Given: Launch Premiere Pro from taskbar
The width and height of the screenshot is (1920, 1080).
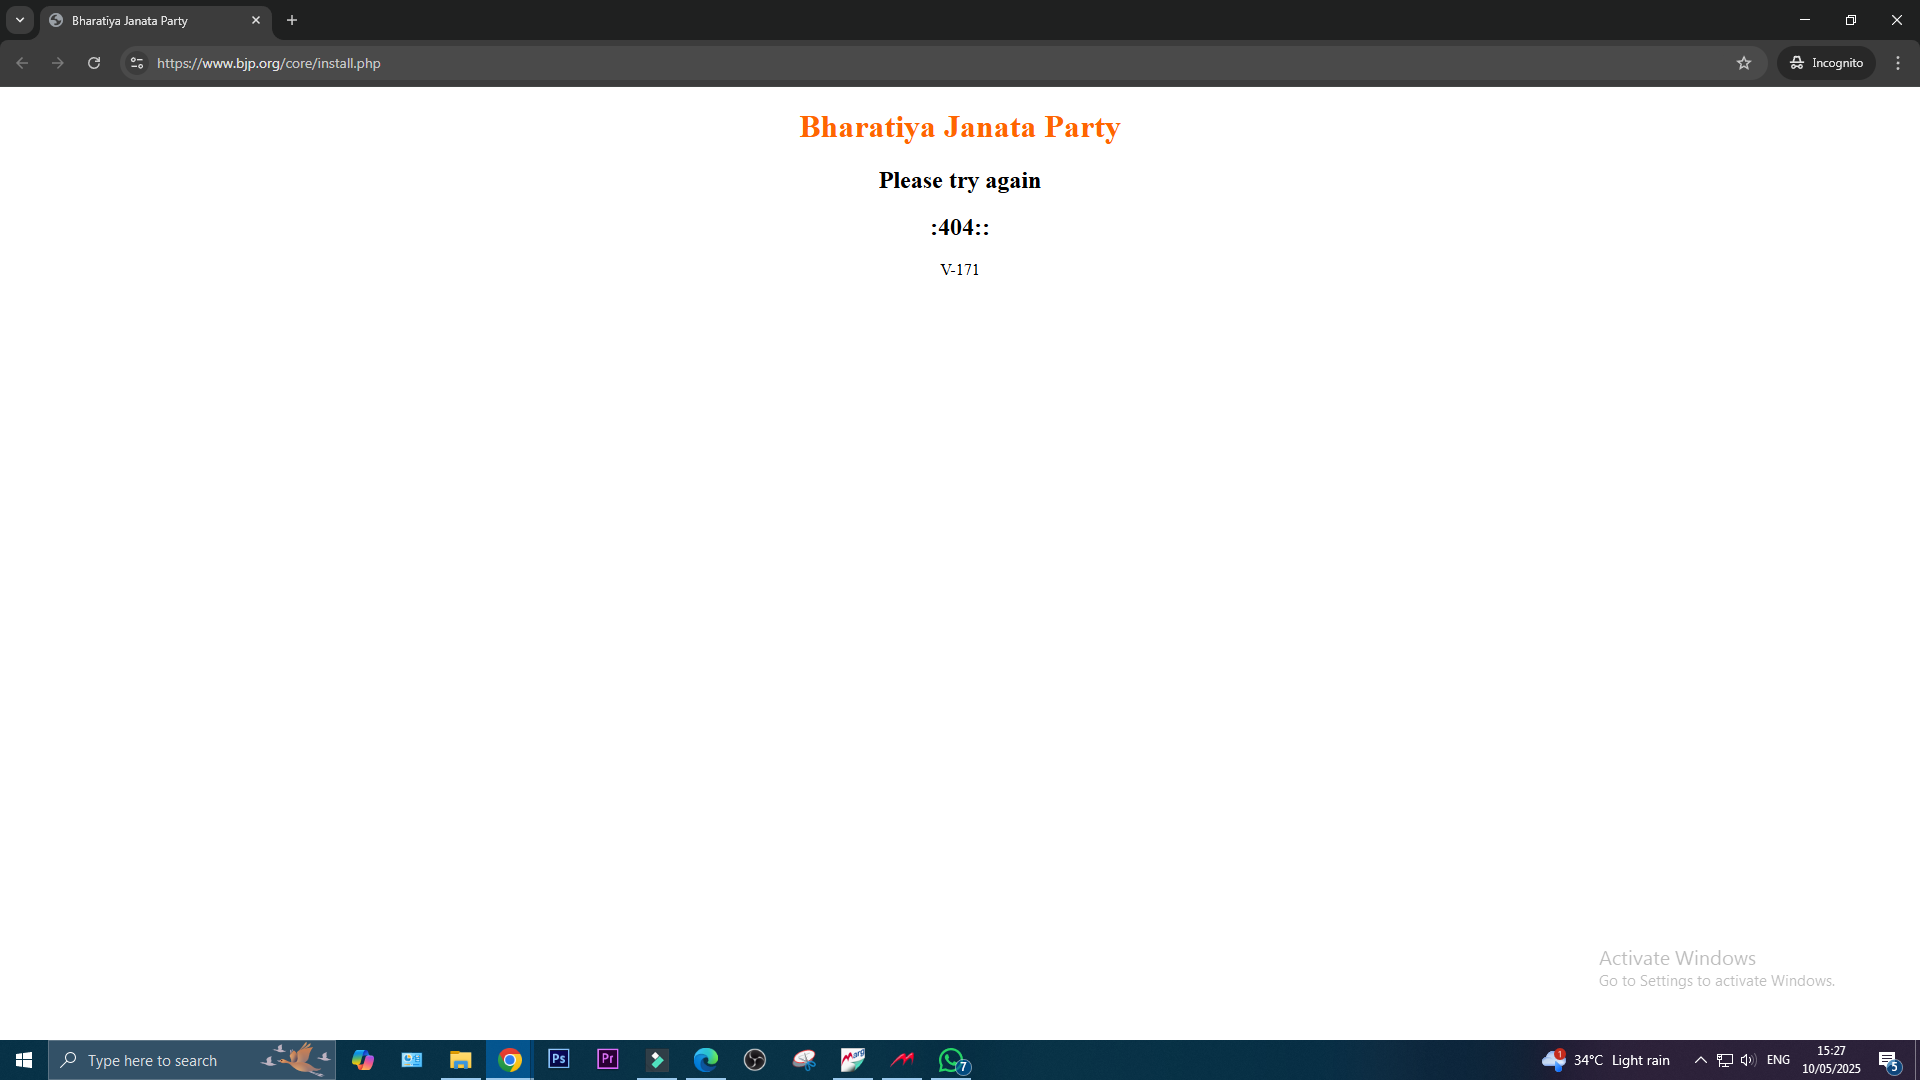Looking at the screenshot, I should [x=607, y=1059].
